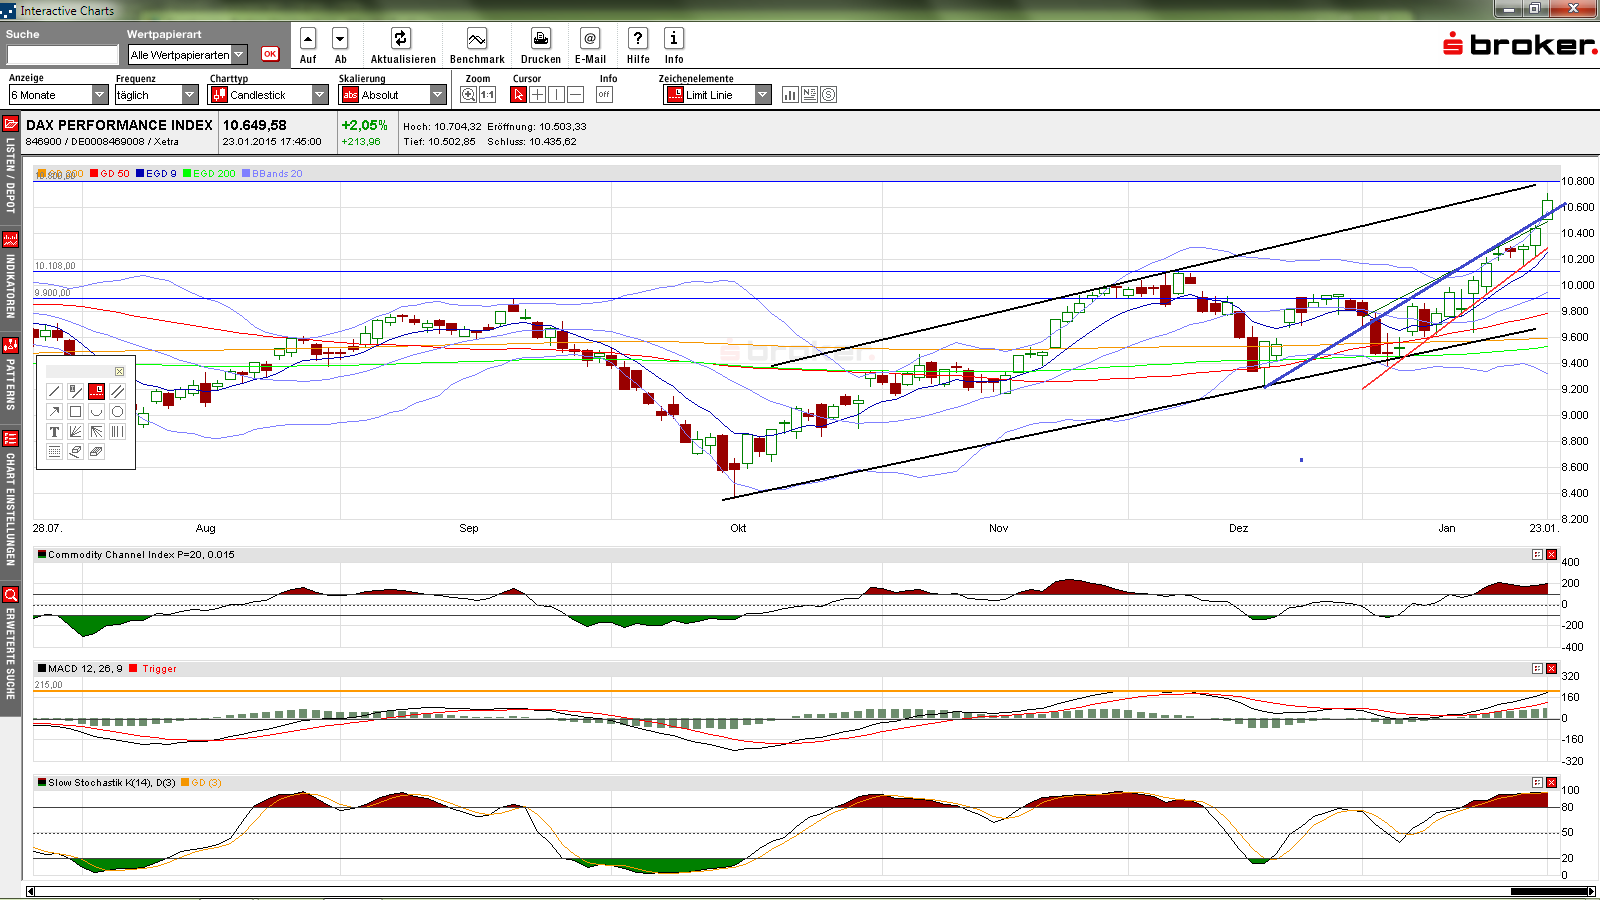This screenshot has width=1600, height=900.
Task: Open settings of Commodity Channel Index panel
Action: (x=1538, y=554)
